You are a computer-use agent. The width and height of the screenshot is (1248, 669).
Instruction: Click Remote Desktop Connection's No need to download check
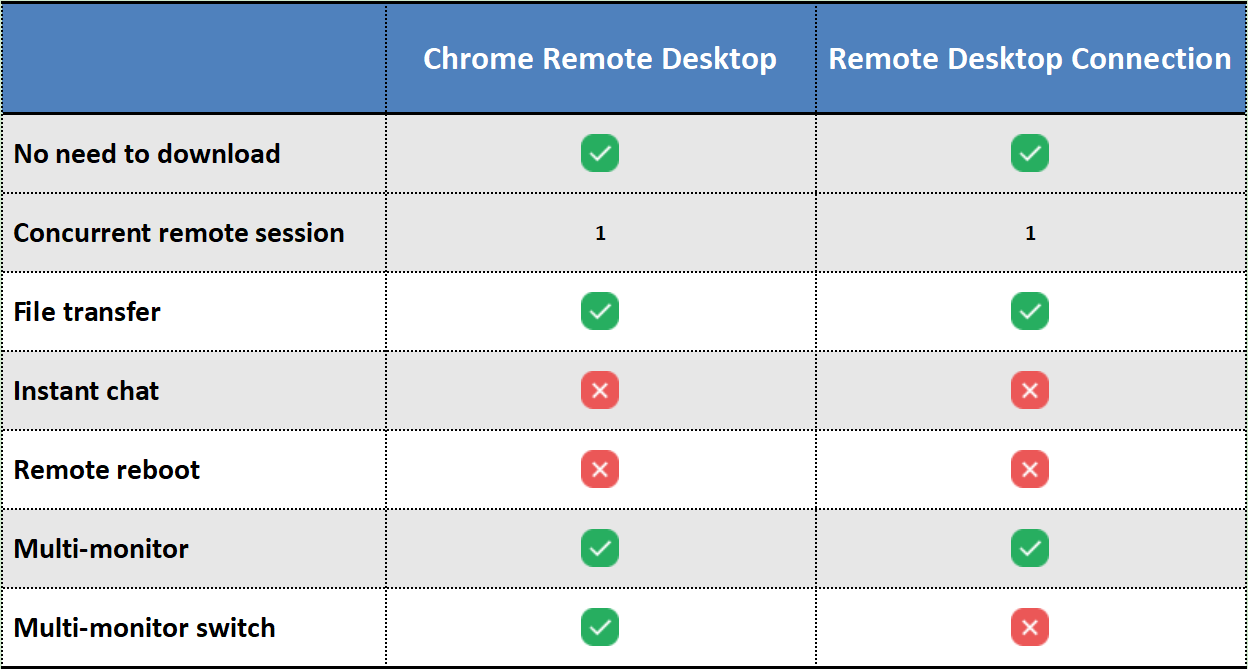(1030, 153)
